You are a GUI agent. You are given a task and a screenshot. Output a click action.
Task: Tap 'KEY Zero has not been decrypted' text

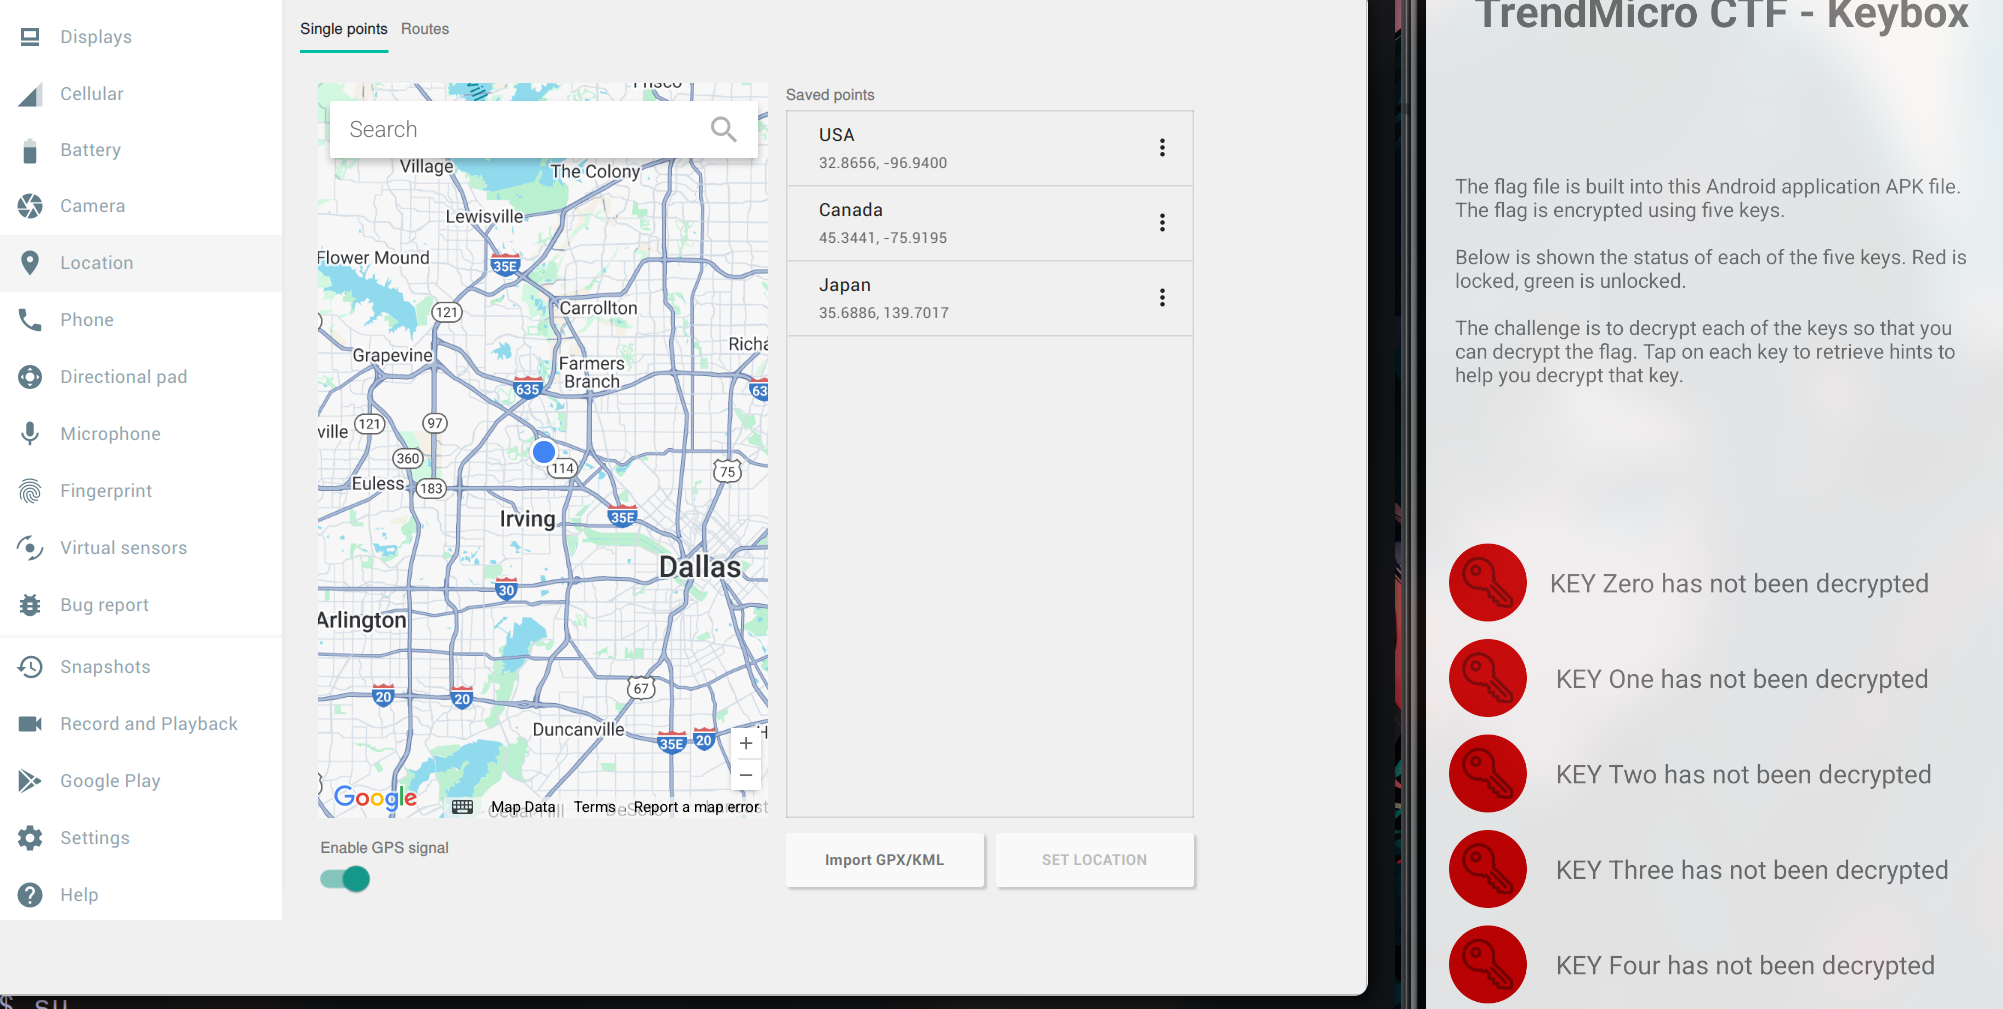point(1739,584)
